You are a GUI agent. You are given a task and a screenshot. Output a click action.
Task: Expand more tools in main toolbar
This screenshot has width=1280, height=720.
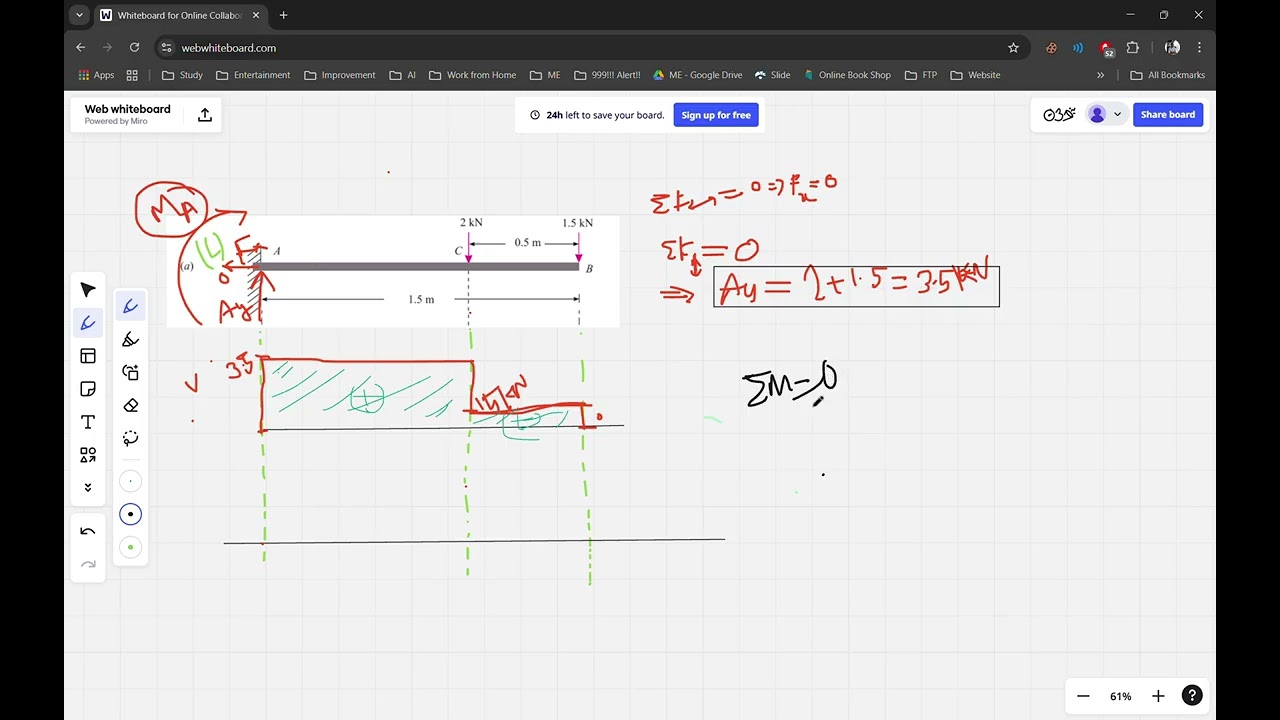click(88, 488)
